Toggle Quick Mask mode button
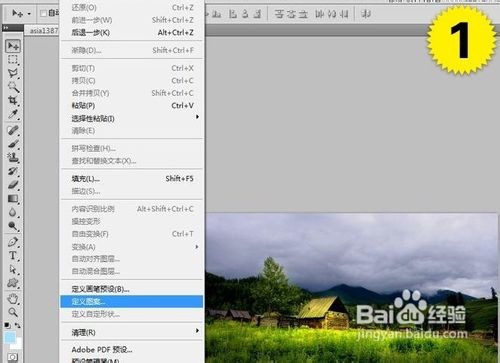Viewport: 500px width, 363px height. (12, 357)
